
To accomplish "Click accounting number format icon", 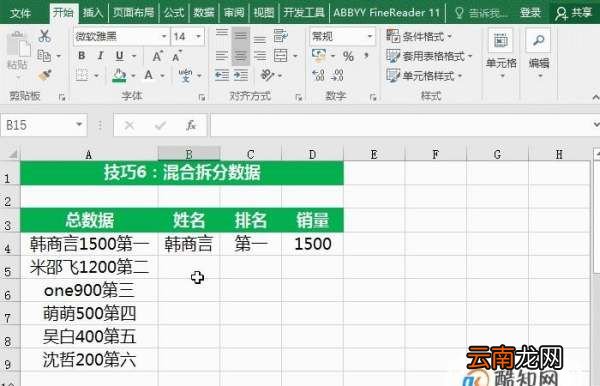I will 319,56.
